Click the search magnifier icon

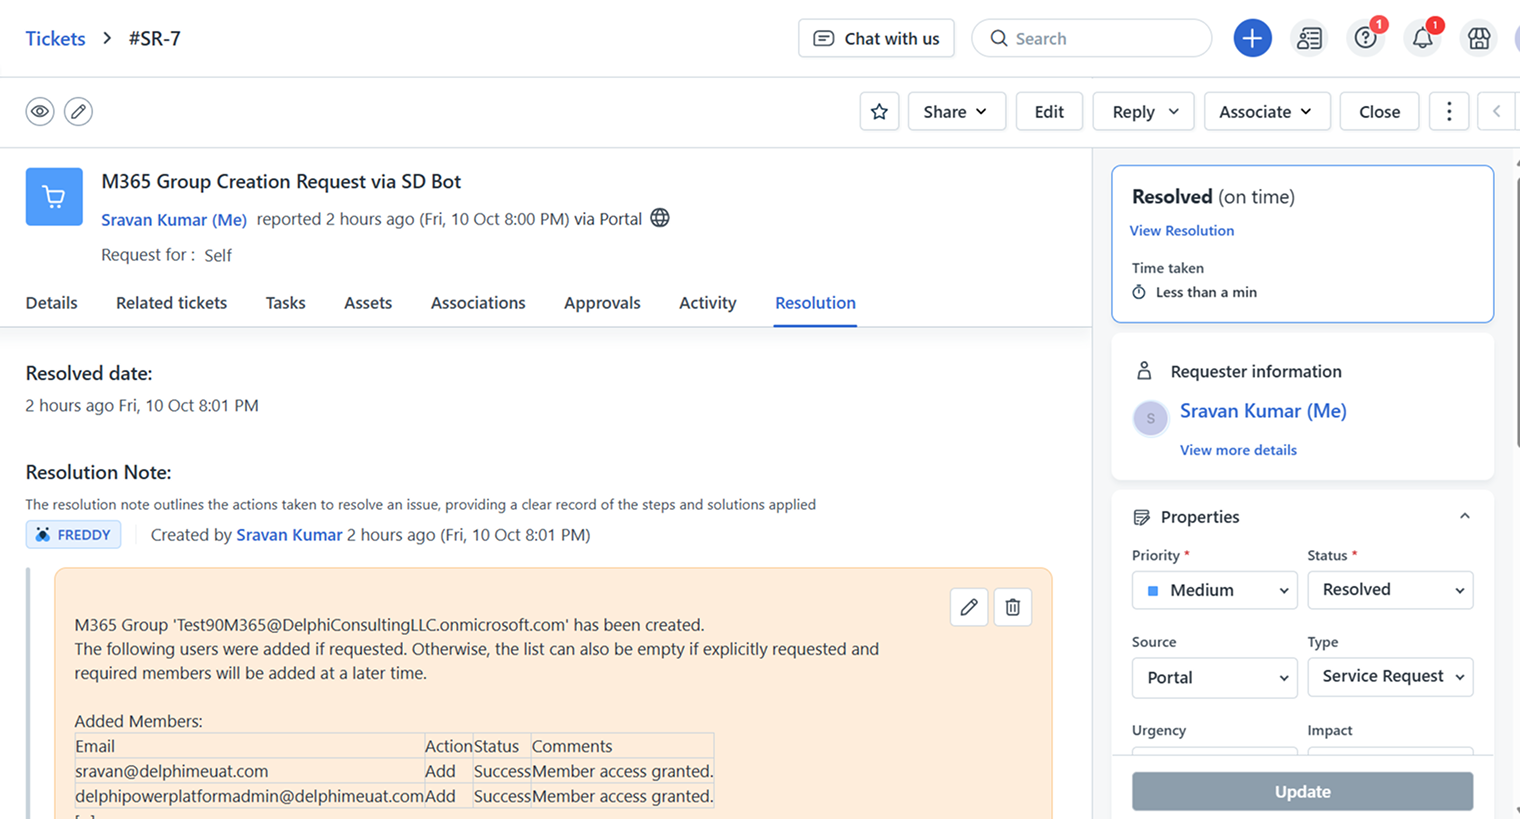998,38
